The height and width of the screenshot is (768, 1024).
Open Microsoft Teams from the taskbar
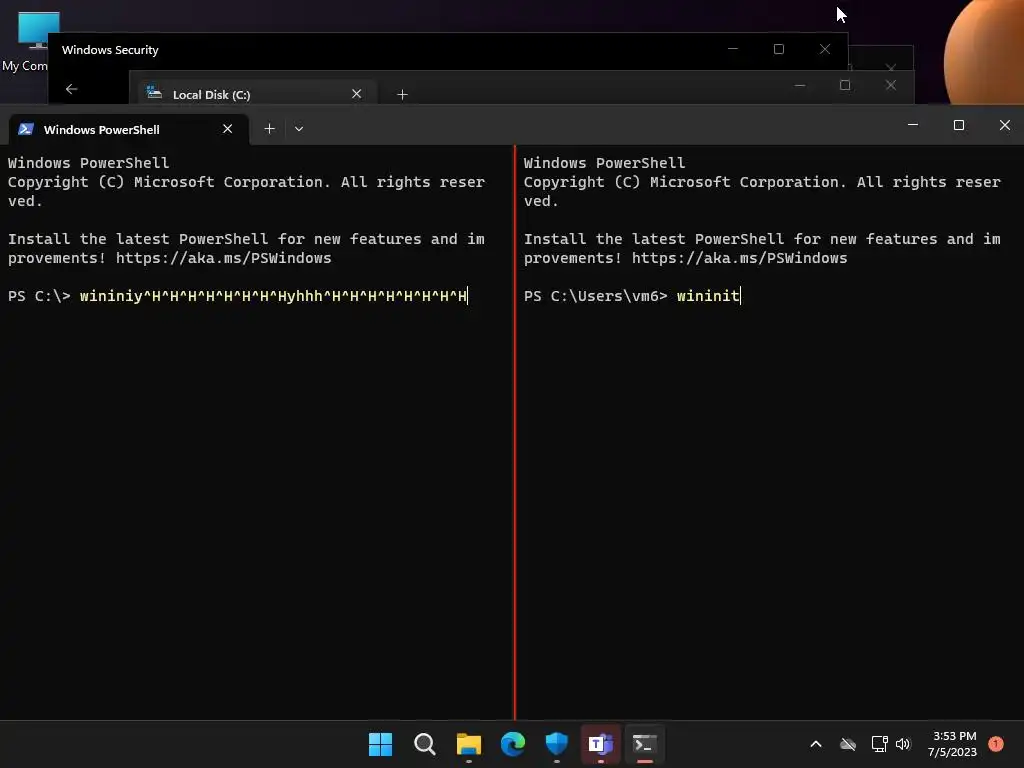click(600, 744)
